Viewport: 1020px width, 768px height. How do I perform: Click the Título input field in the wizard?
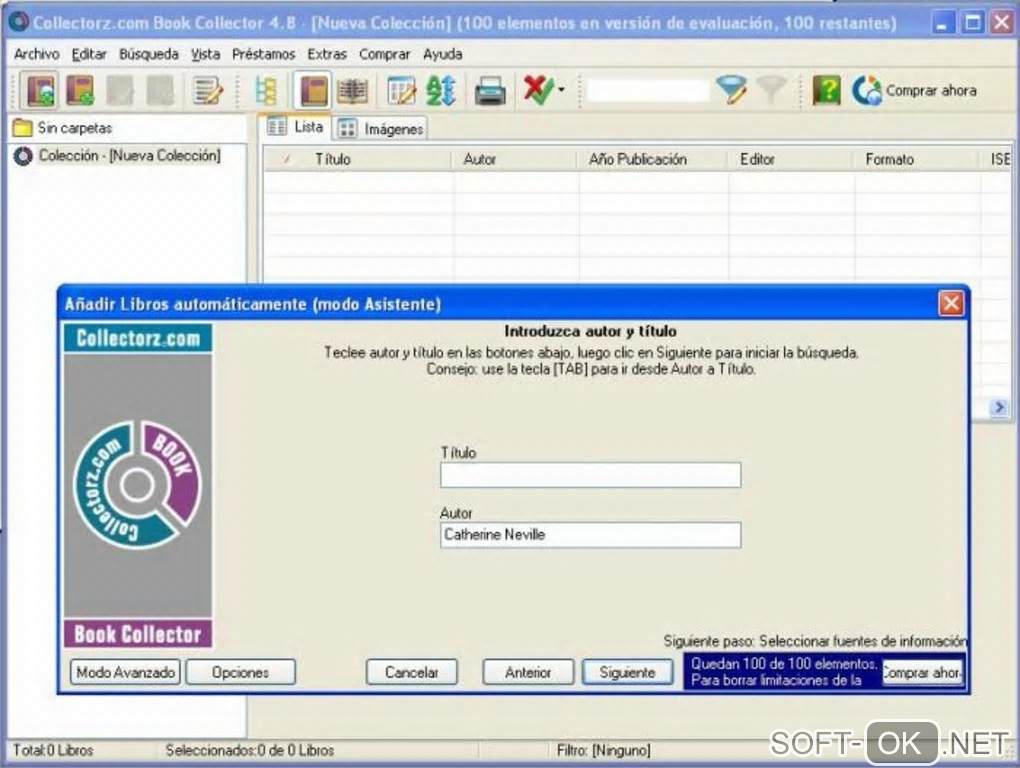click(x=590, y=475)
